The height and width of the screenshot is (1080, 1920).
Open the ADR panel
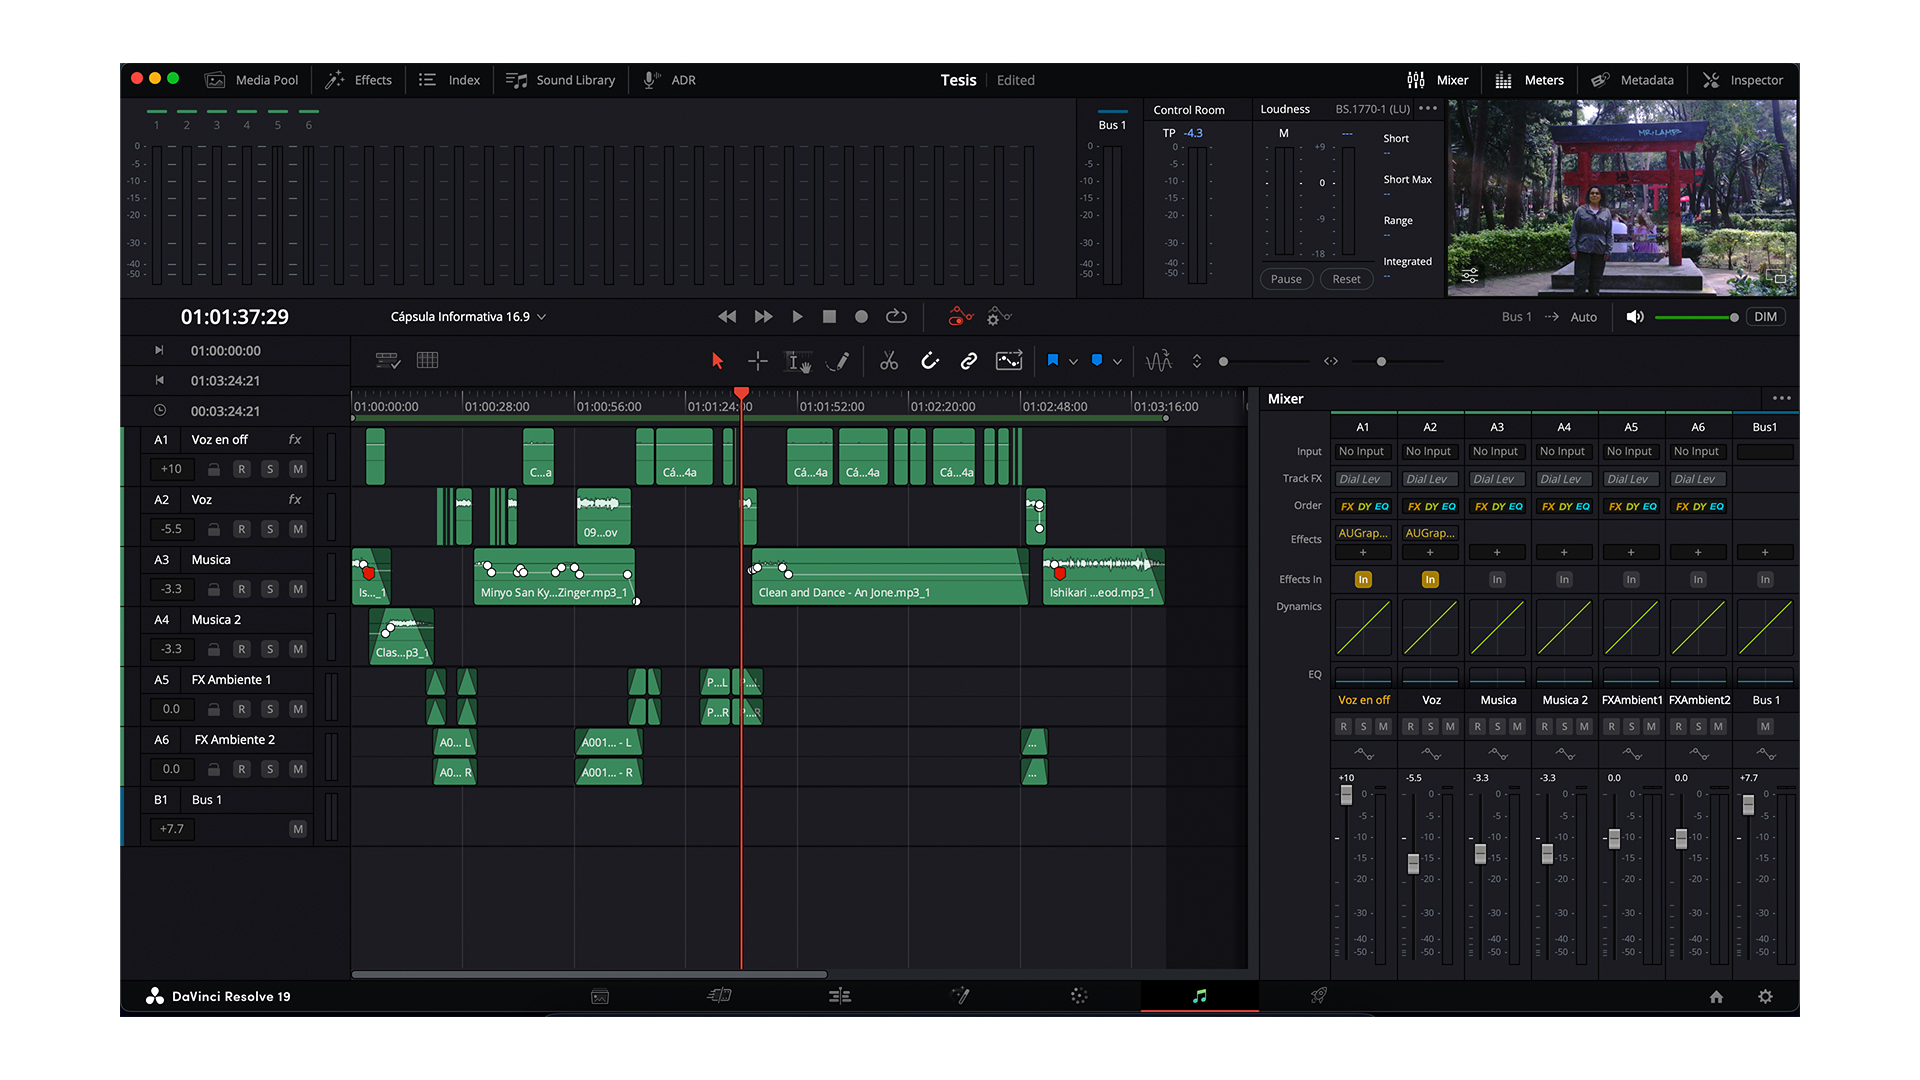click(668, 80)
